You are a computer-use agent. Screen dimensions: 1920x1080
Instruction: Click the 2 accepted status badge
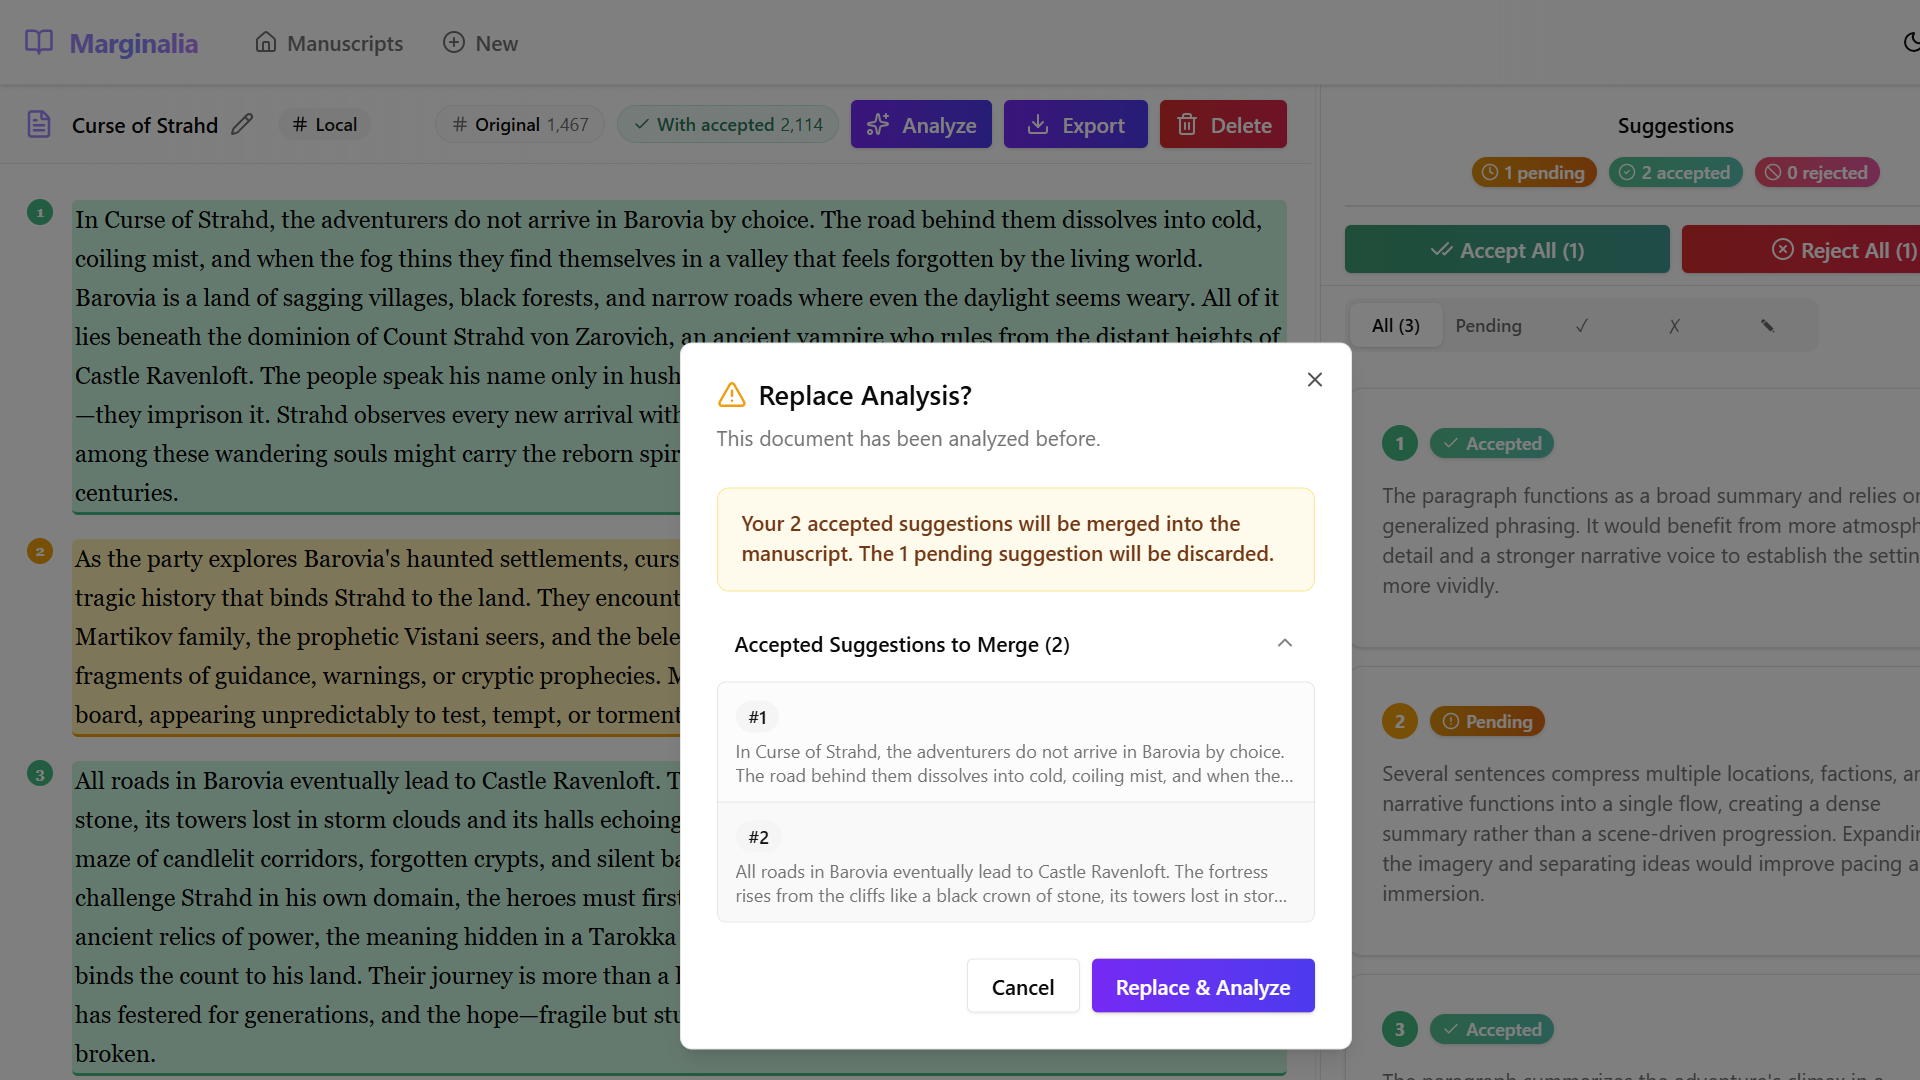[x=1675, y=172]
